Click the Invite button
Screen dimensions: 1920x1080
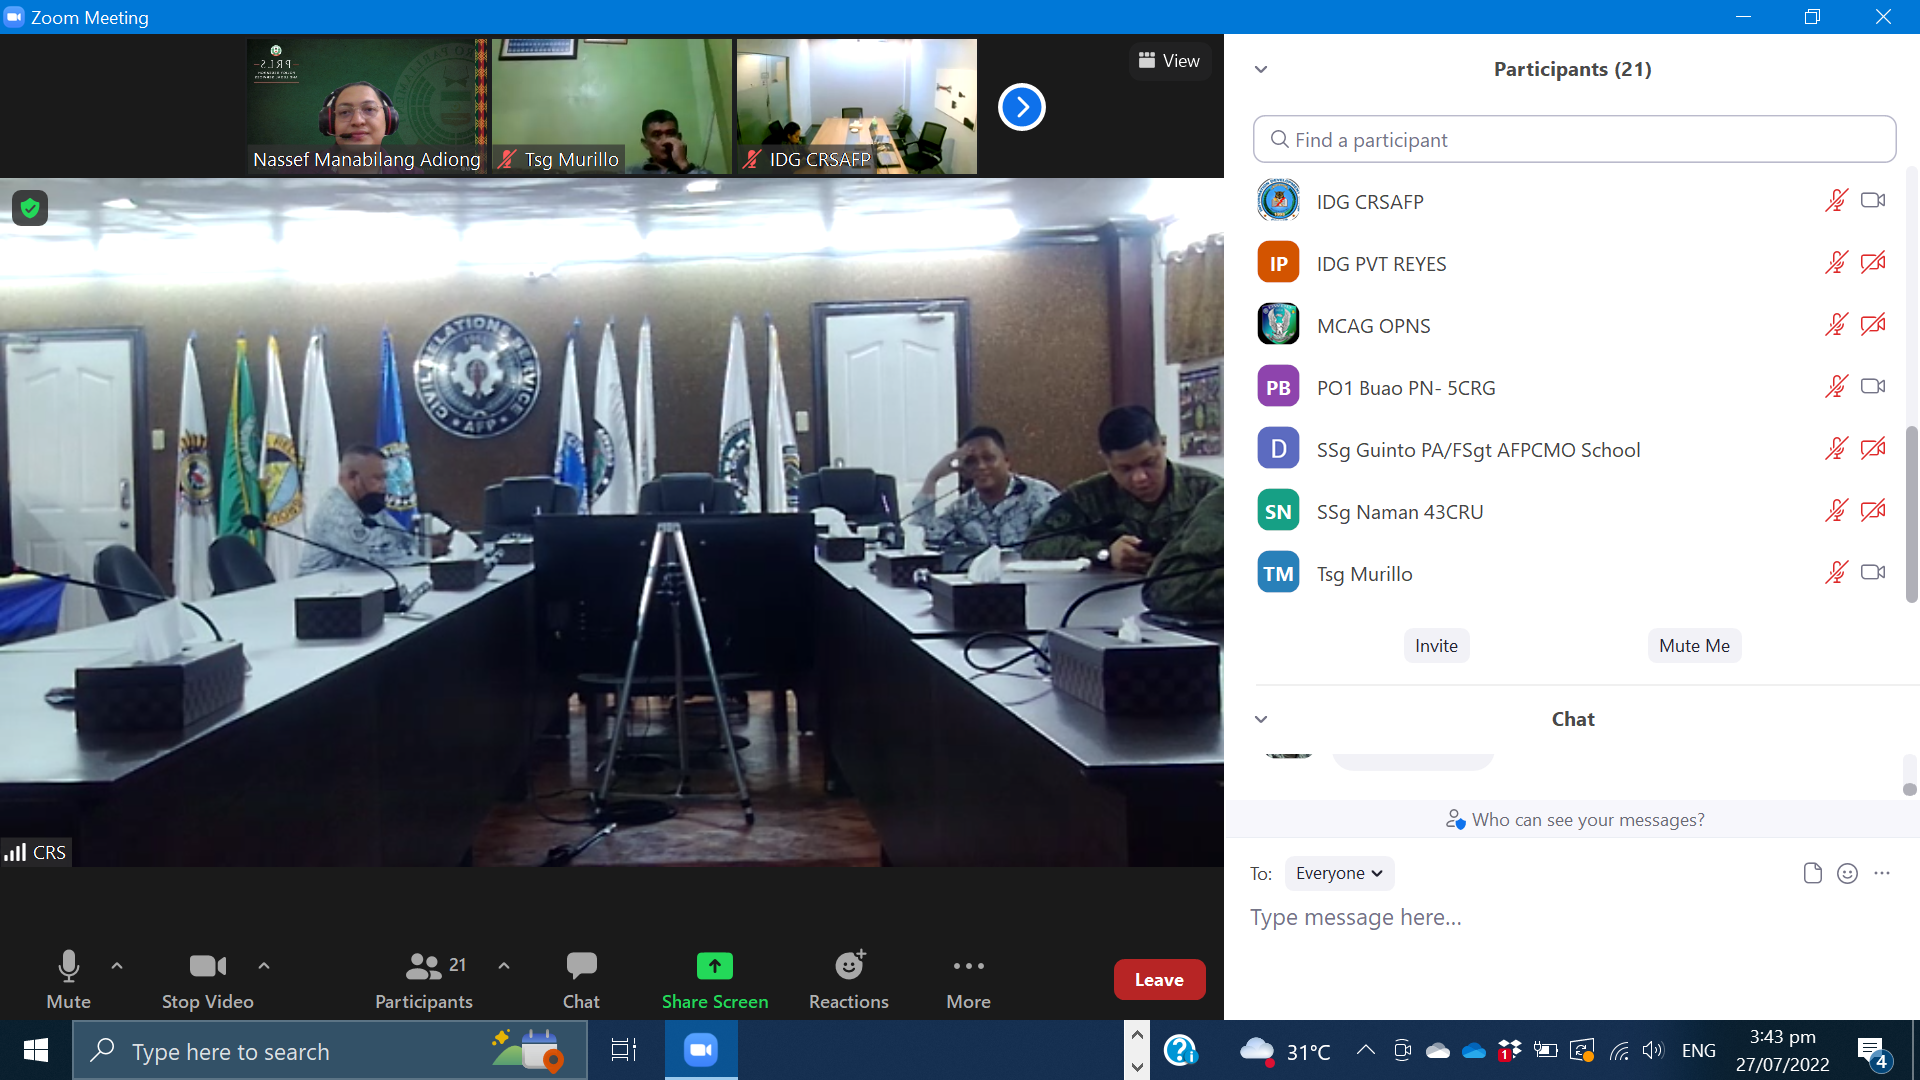click(1436, 646)
